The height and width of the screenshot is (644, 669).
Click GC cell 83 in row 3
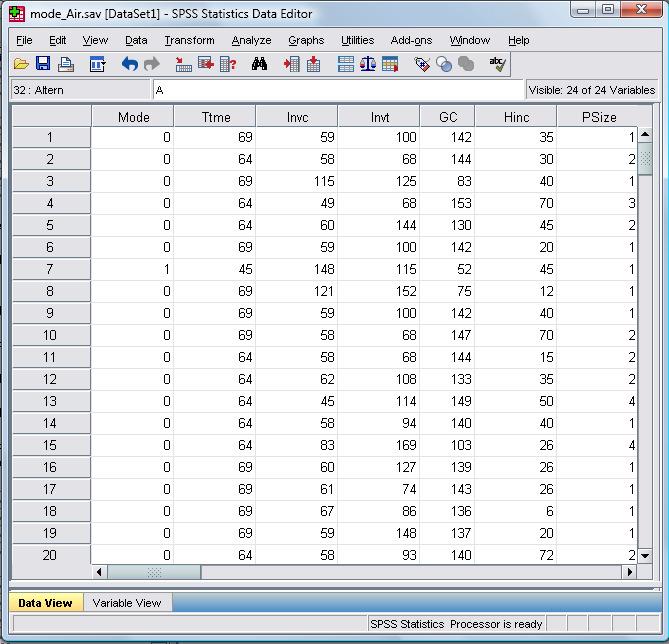(447, 181)
